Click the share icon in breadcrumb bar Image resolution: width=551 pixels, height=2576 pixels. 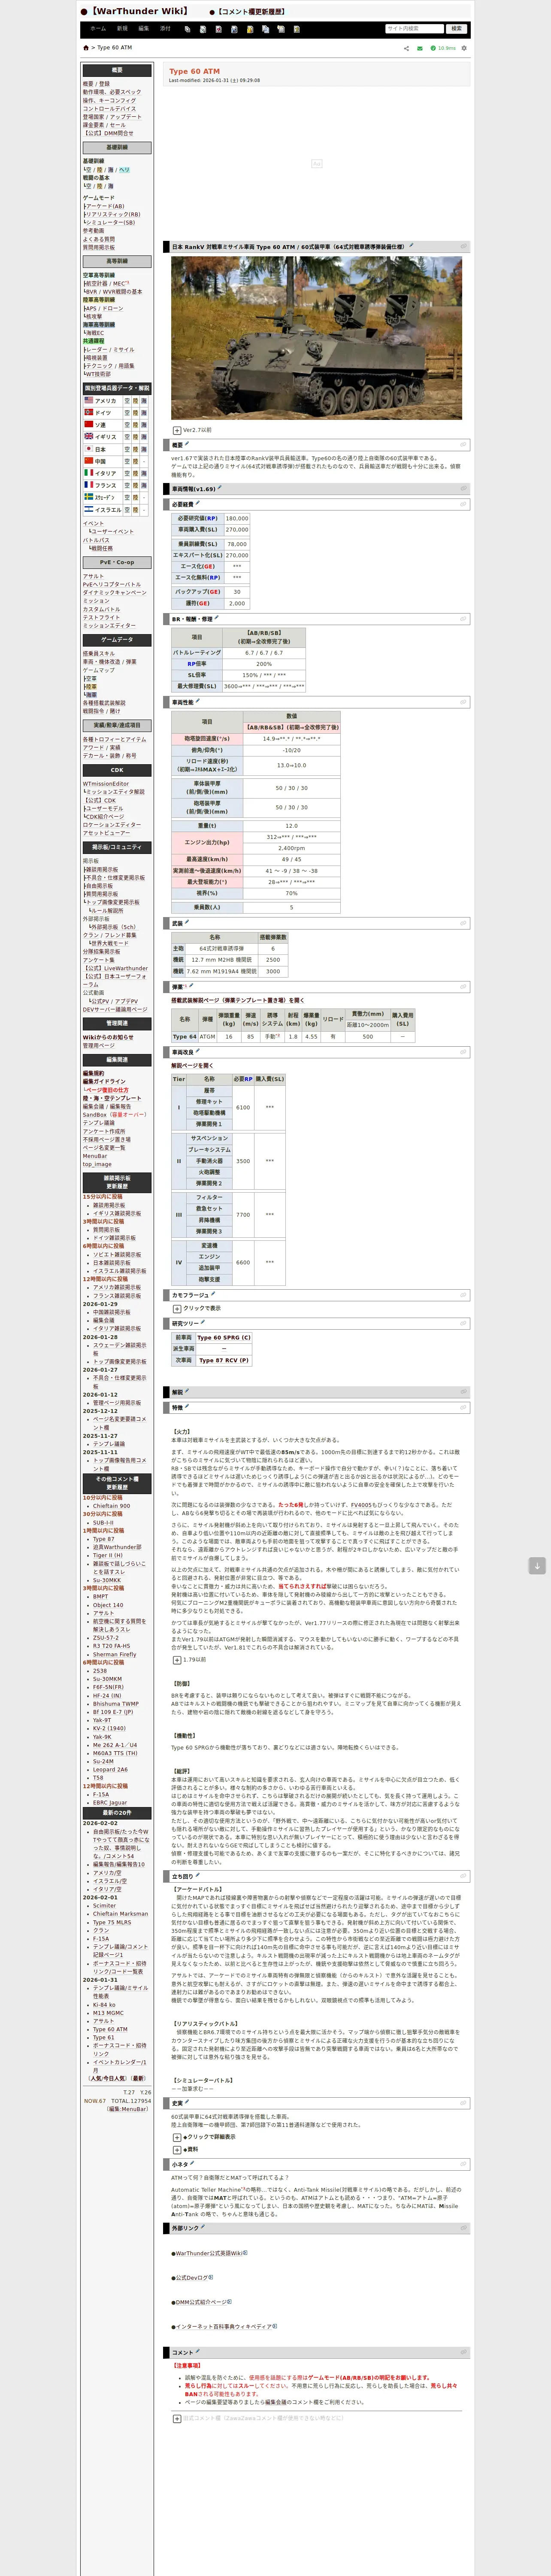pyautogui.click(x=406, y=48)
